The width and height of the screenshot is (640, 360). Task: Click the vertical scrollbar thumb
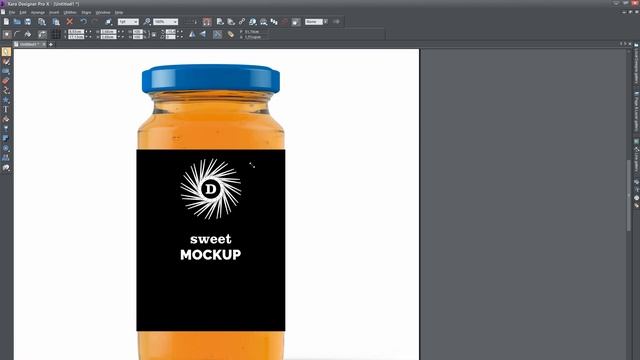coord(629,195)
